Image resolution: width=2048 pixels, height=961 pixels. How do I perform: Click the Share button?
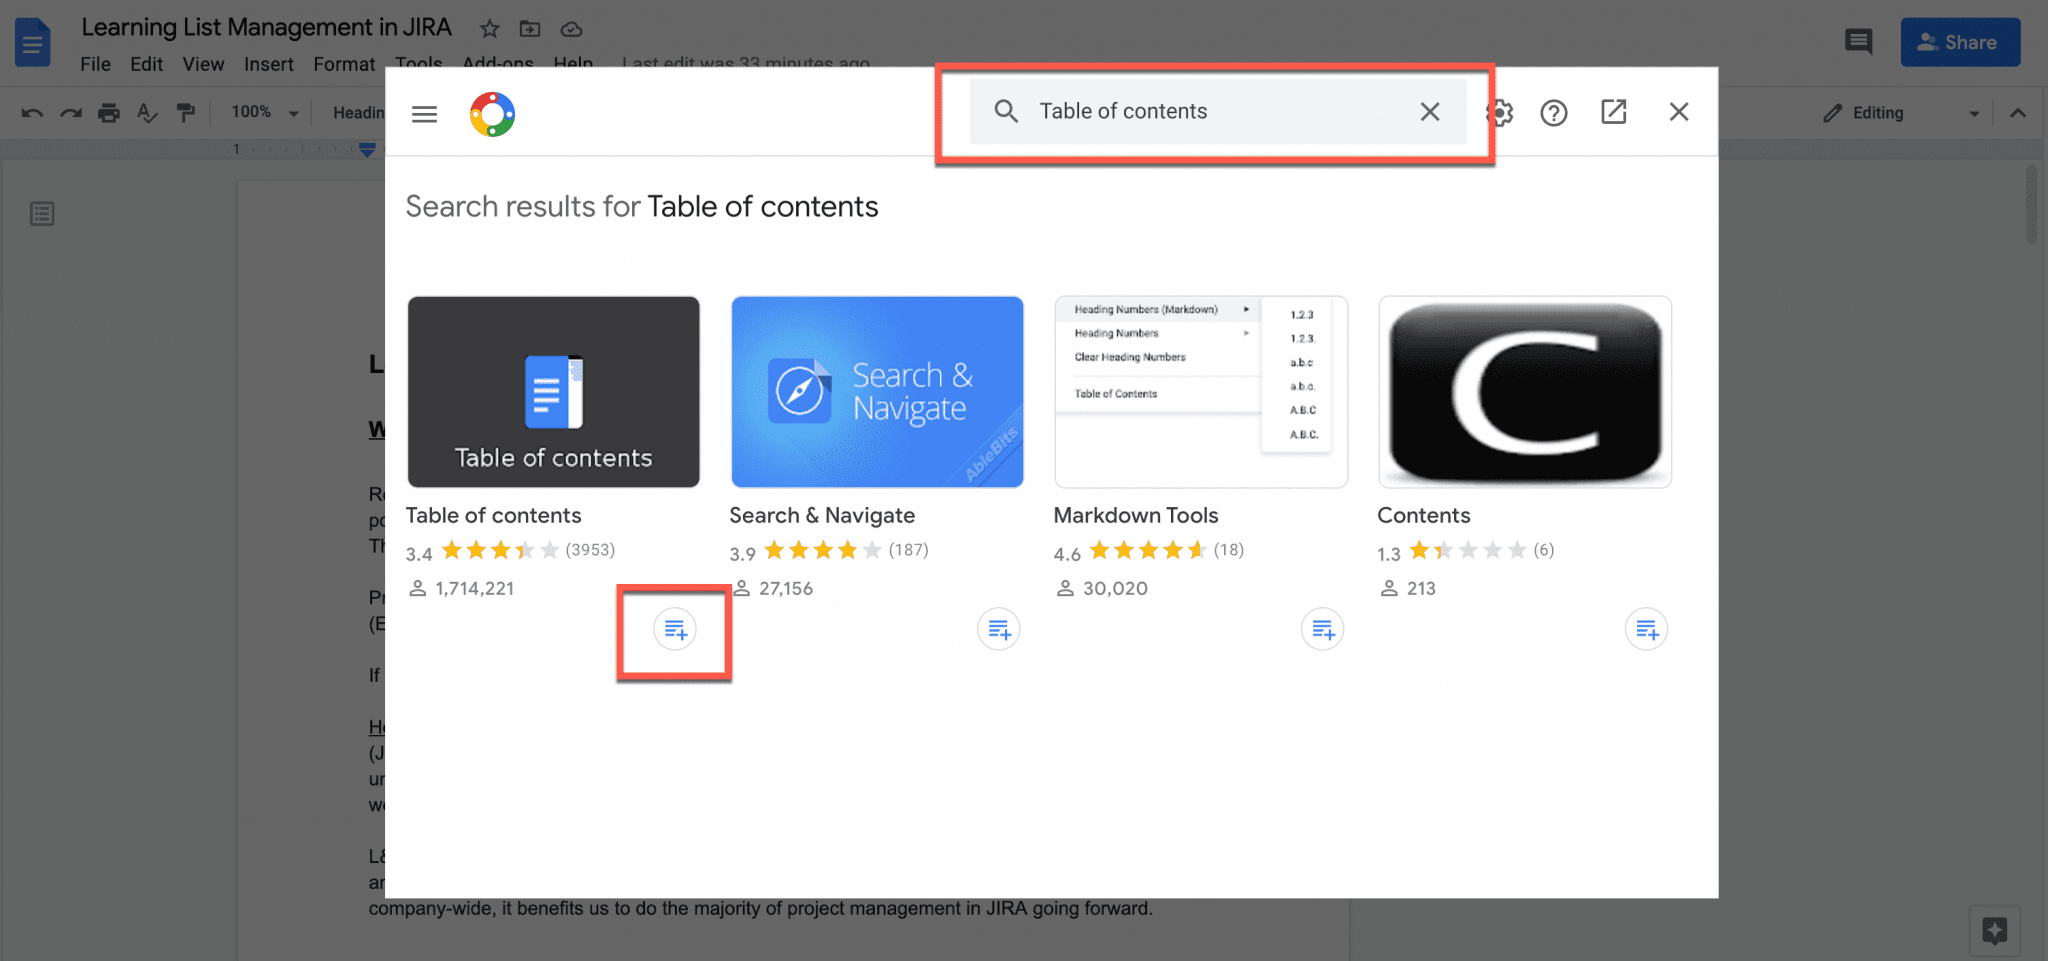click(1959, 42)
